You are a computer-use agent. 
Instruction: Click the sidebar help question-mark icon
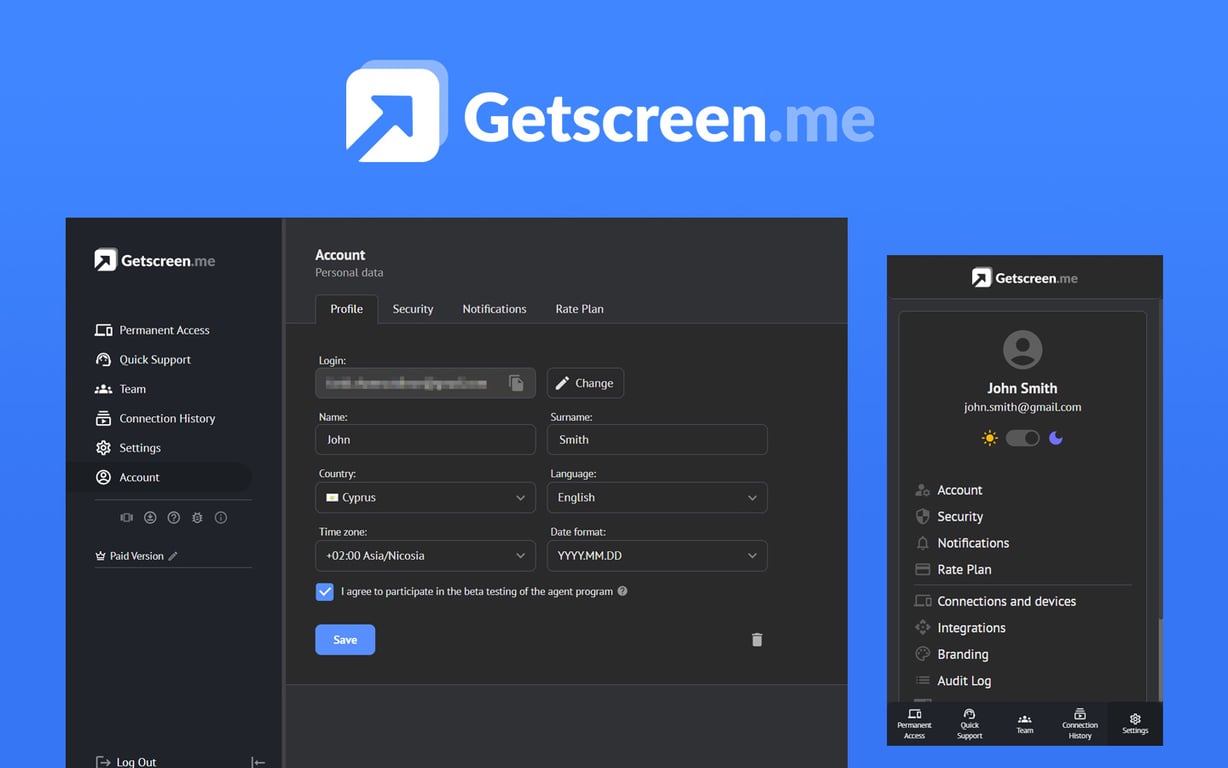[174, 518]
